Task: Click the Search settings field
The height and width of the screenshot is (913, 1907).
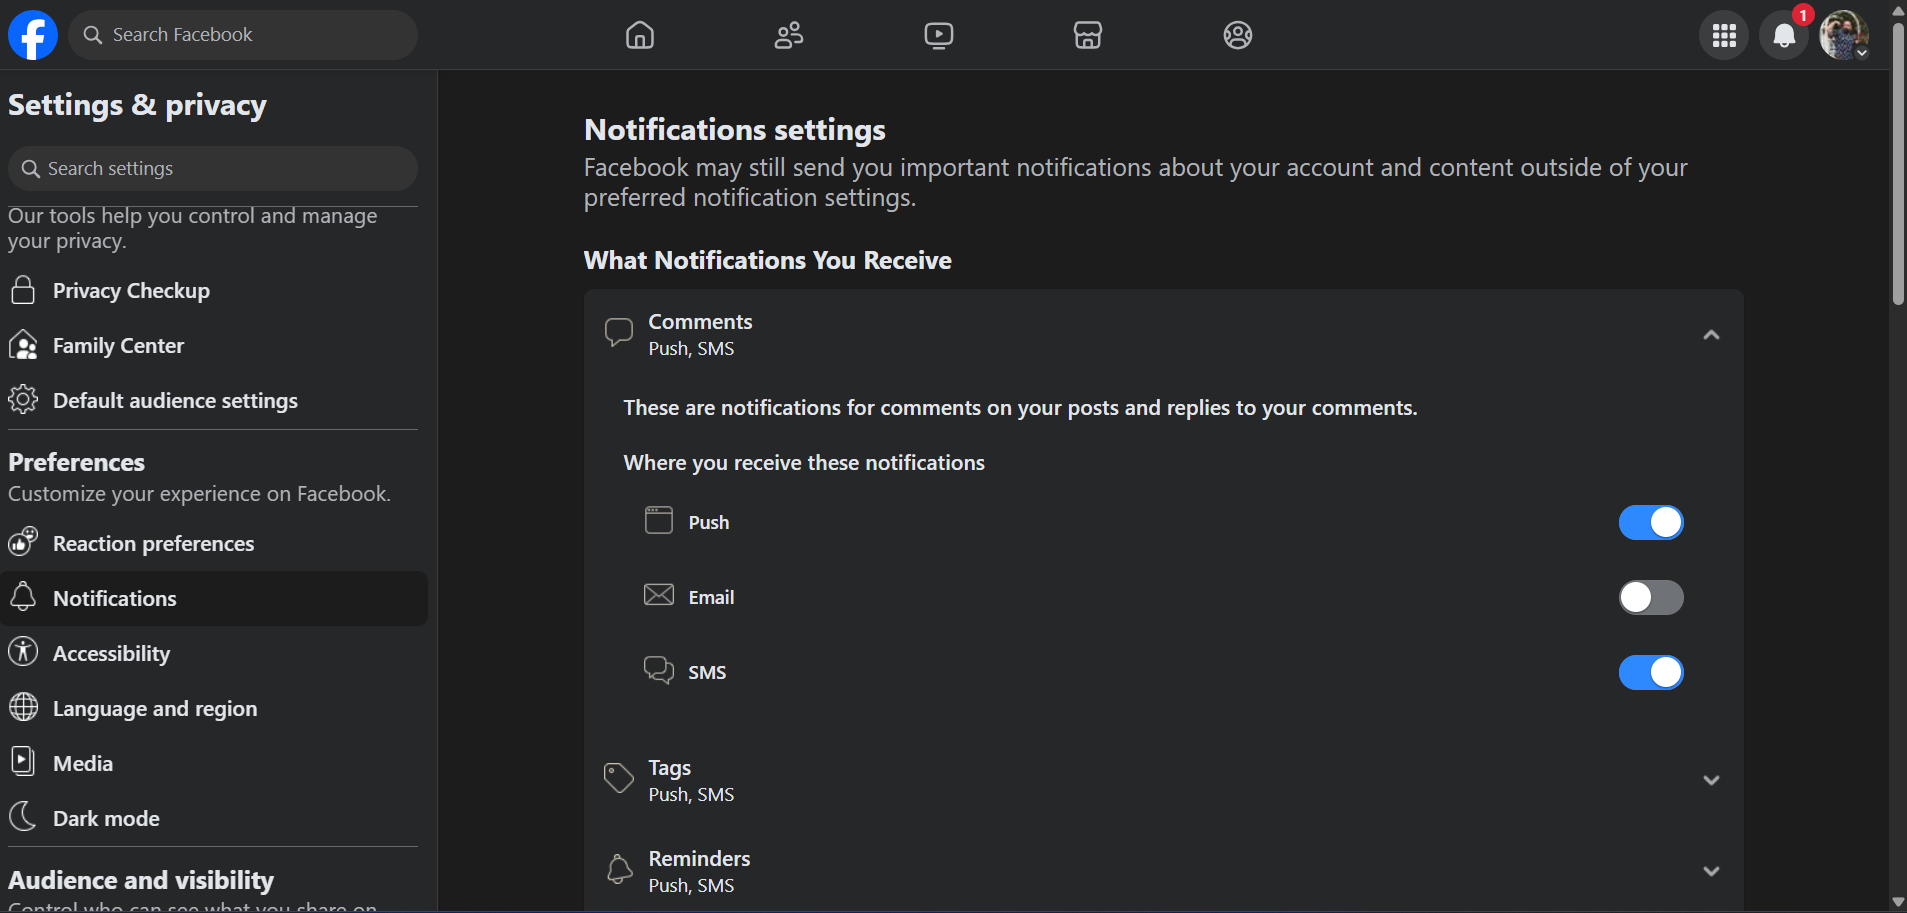Action: point(213,169)
